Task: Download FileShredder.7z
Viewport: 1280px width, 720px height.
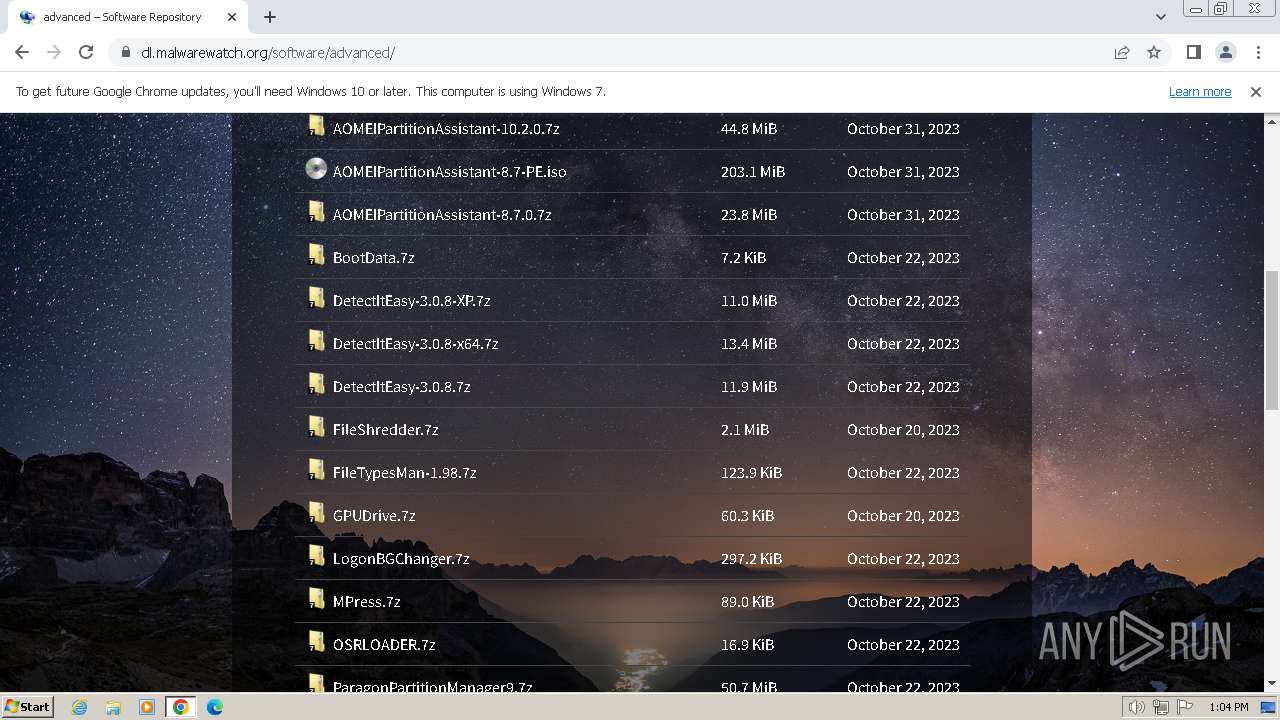Action: (386, 430)
